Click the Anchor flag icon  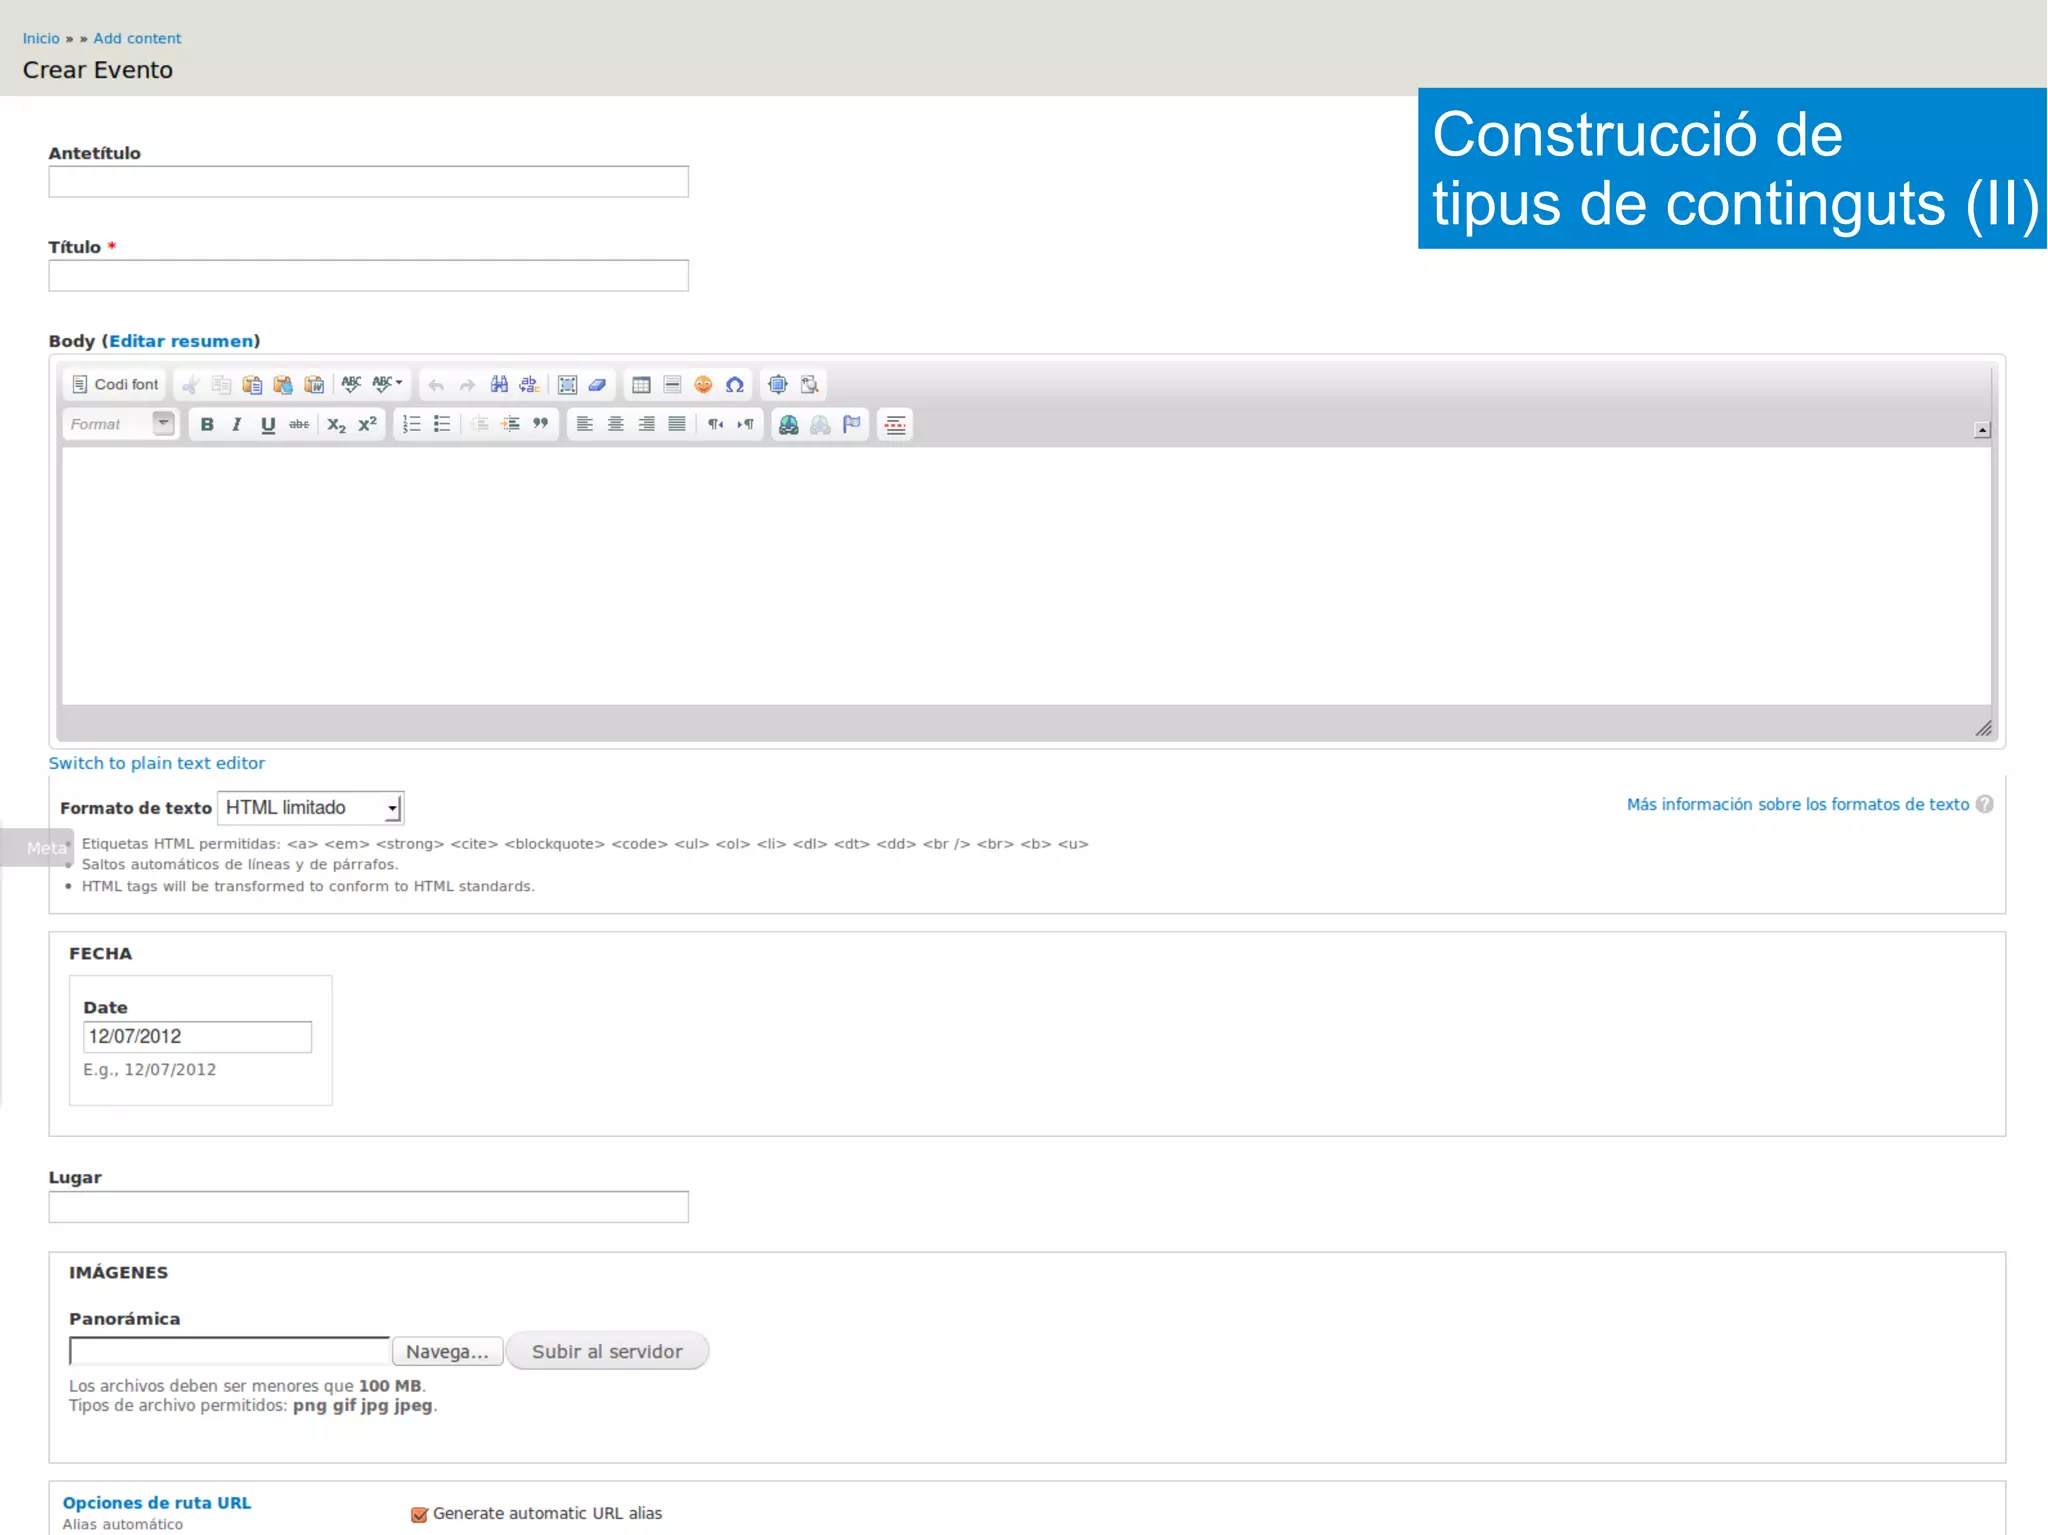point(851,424)
